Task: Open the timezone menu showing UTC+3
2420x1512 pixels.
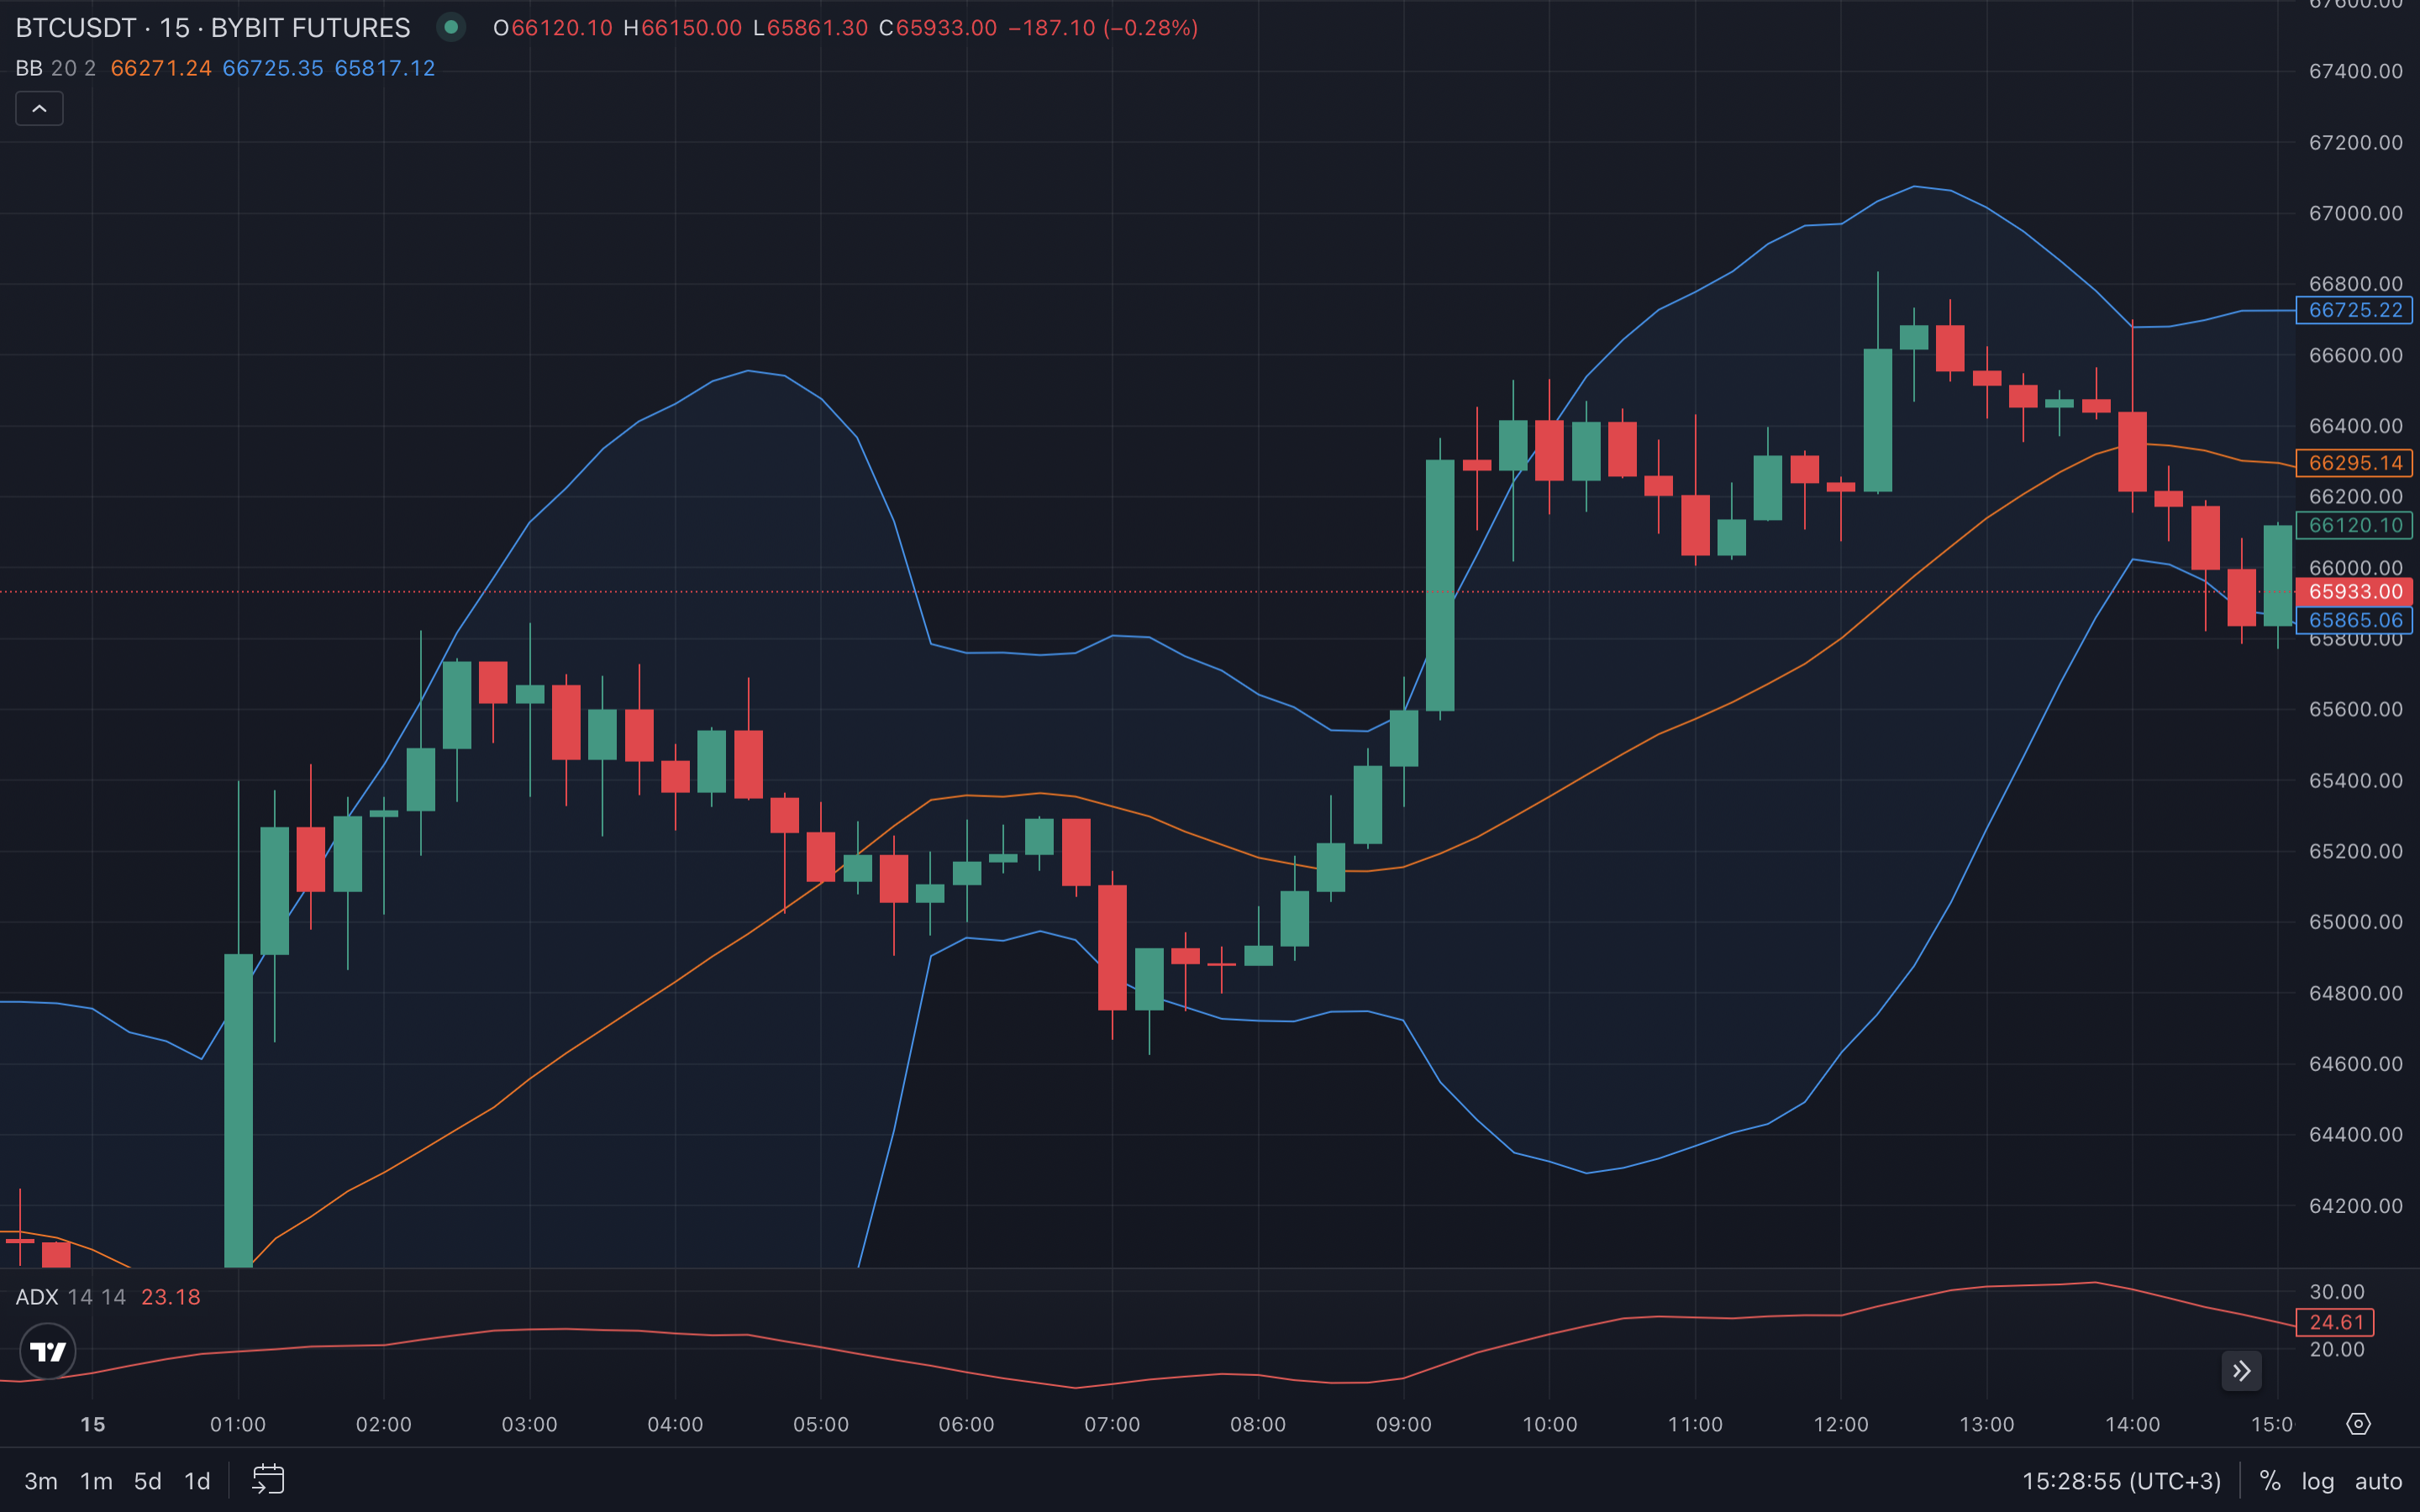Action: pos(2121,1481)
